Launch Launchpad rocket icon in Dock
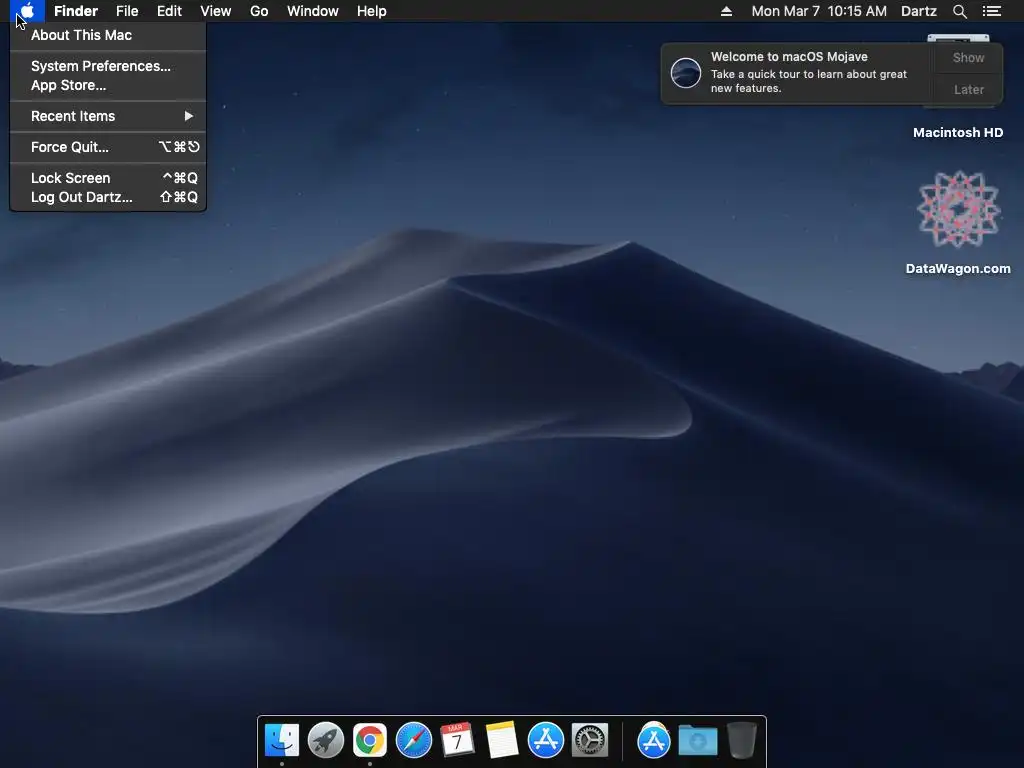 [325, 740]
